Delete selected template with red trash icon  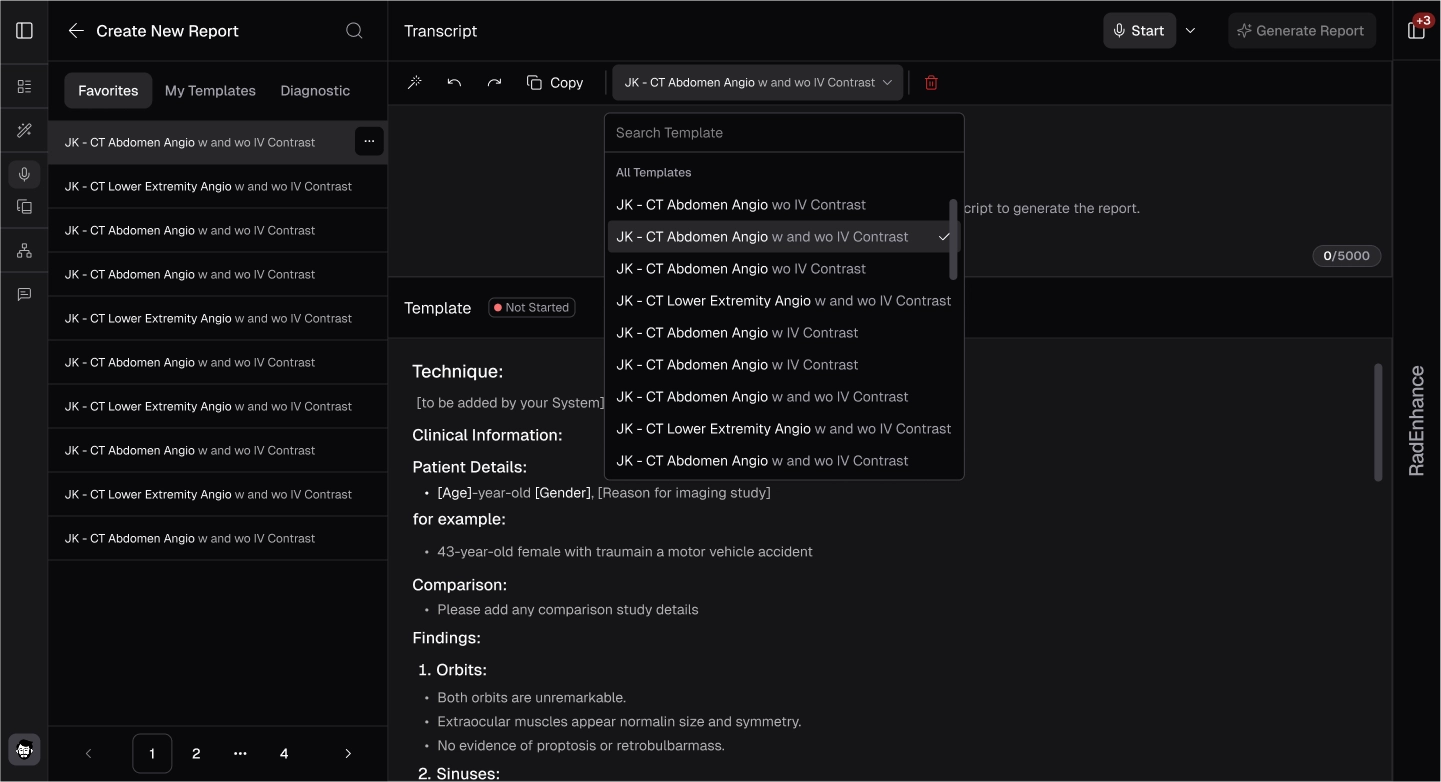tap(931, 83)
